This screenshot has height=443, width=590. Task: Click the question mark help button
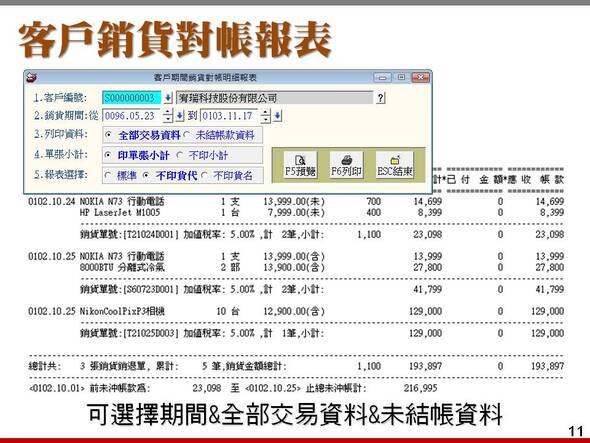pos(381,98)
